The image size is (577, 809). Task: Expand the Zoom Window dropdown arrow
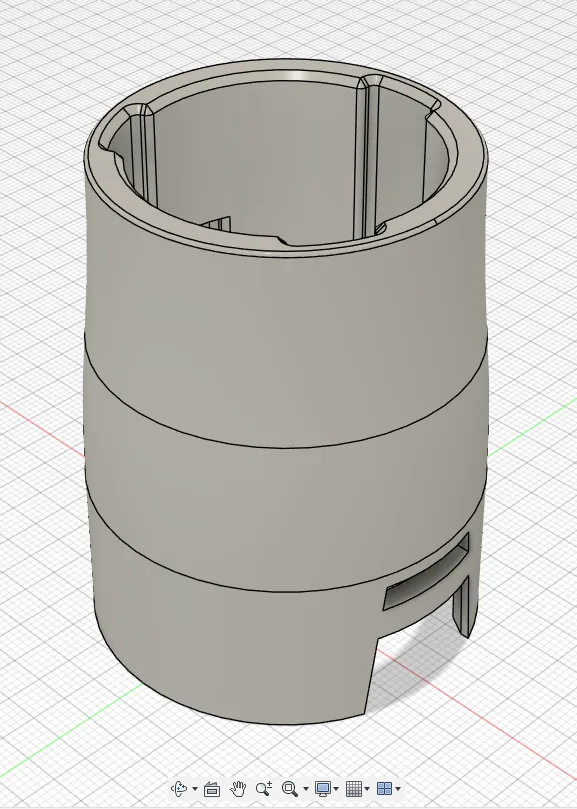tap(306, 789)
